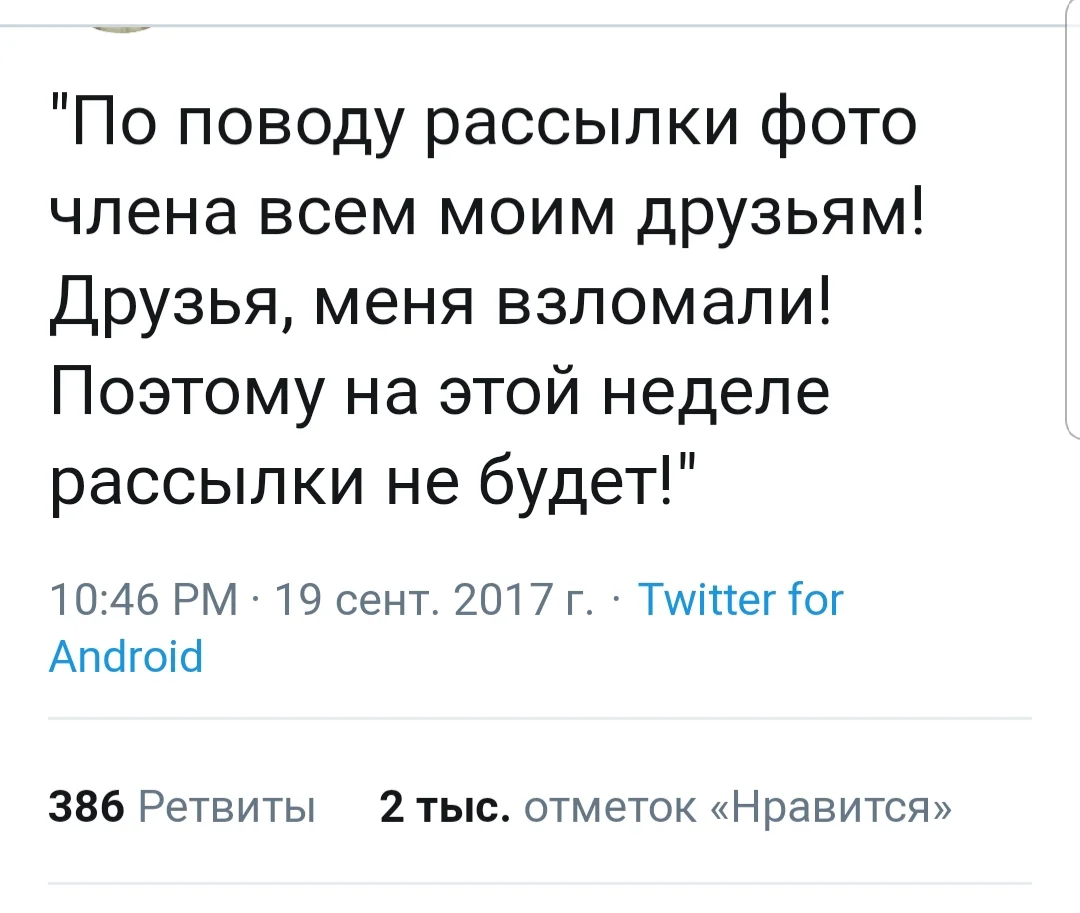The image size is (1080, 913).
Task: Click the bold retweet count 386
Action: [x=86, y=807]
